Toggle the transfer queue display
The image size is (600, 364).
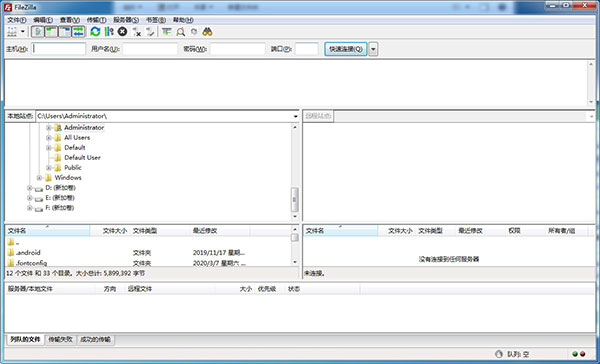pyautogui.click(x=78, y=32)
